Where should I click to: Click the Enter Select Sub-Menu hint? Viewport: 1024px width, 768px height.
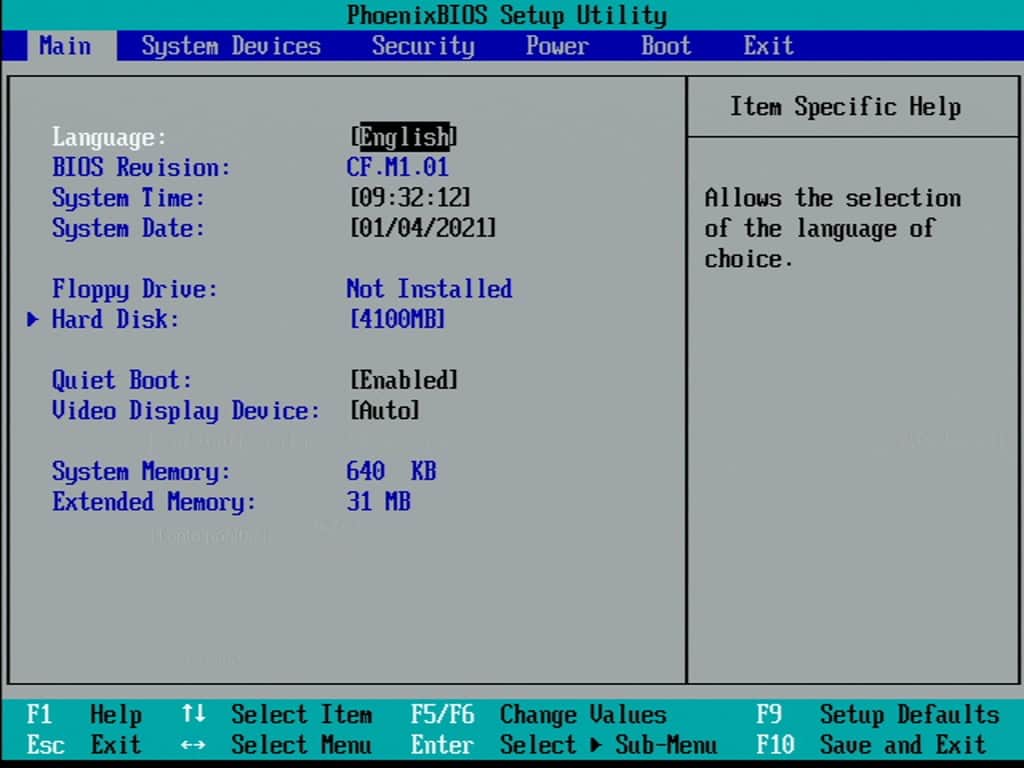pyautogui.click(x=564, y=745)
